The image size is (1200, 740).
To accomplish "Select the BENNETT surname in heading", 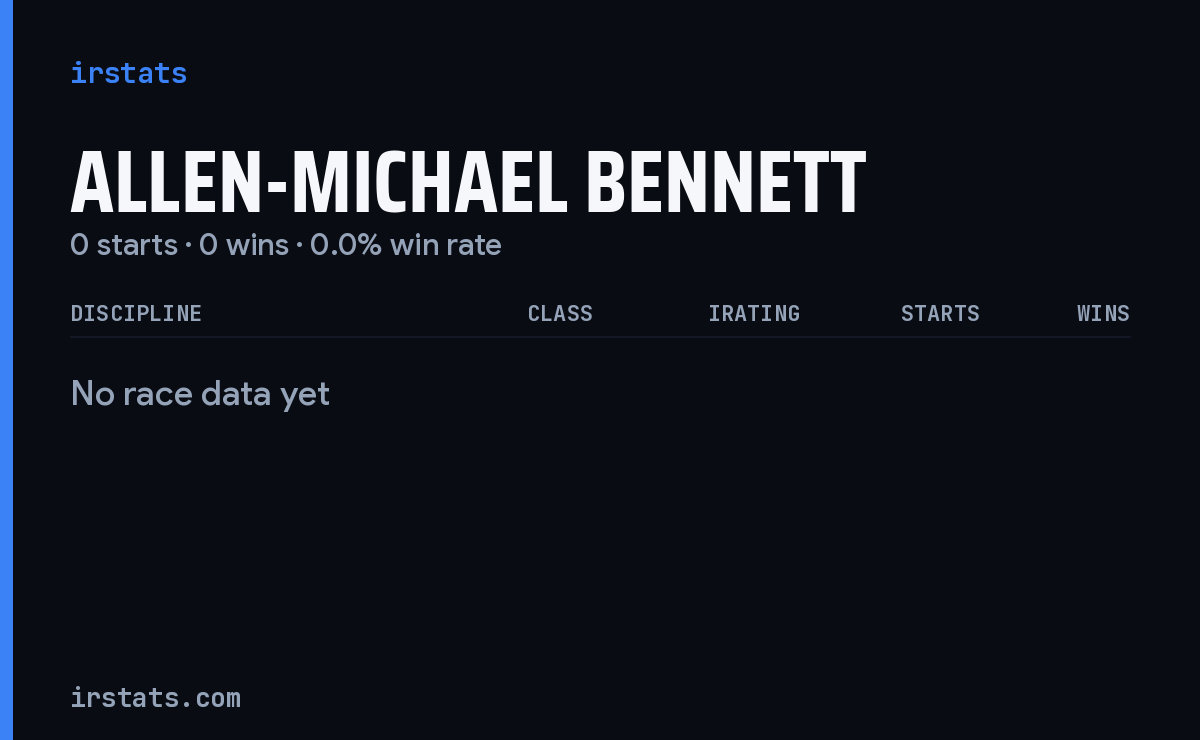I will 725,183.
